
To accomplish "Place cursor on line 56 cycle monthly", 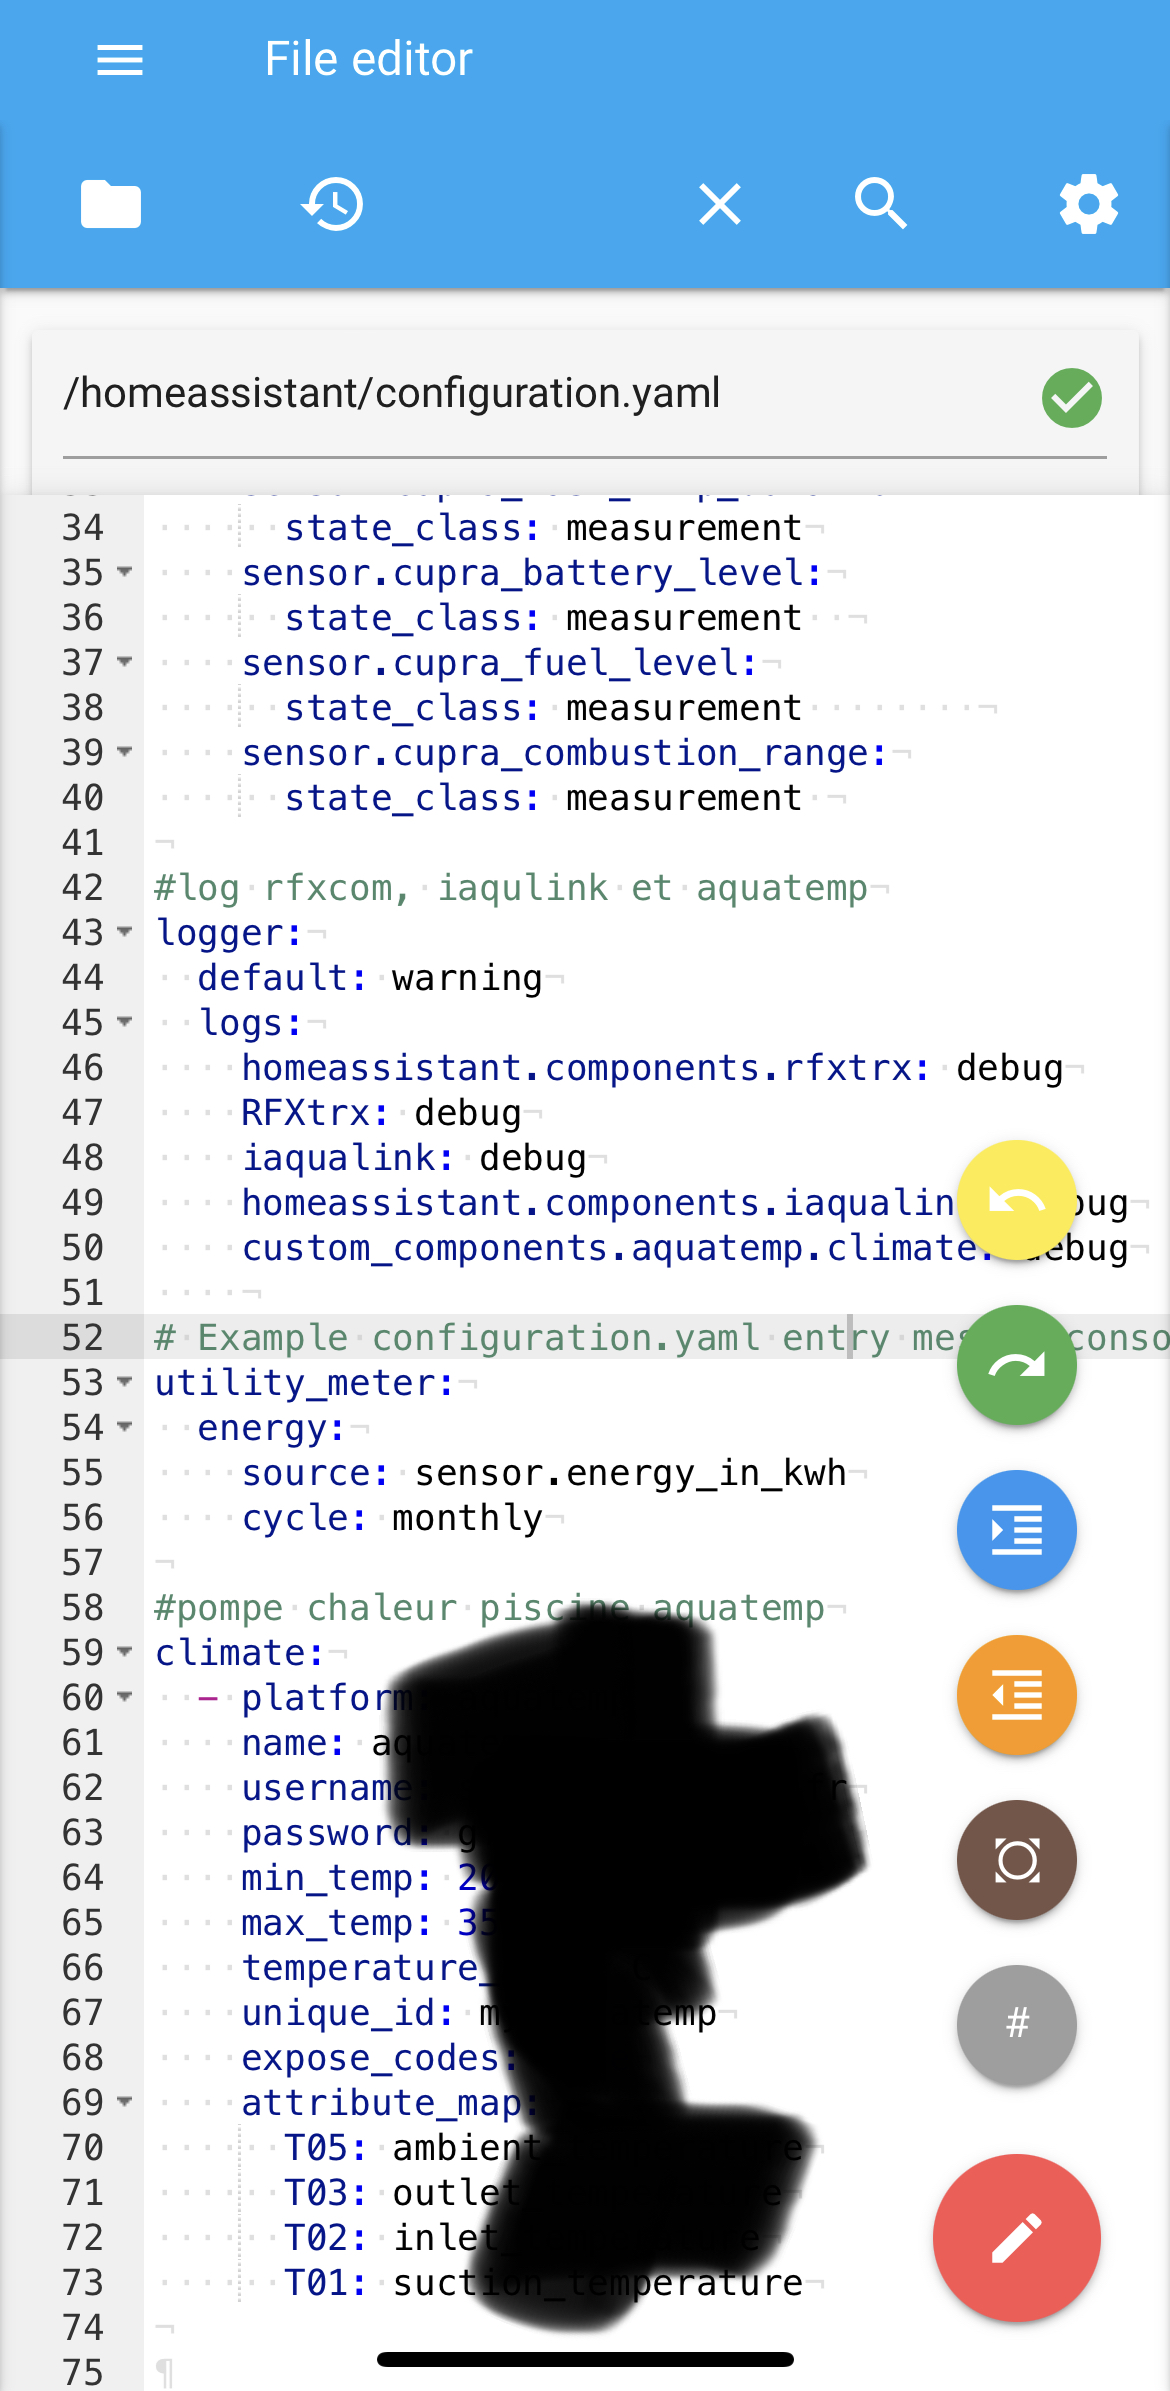I will (x=466, y=1518).
